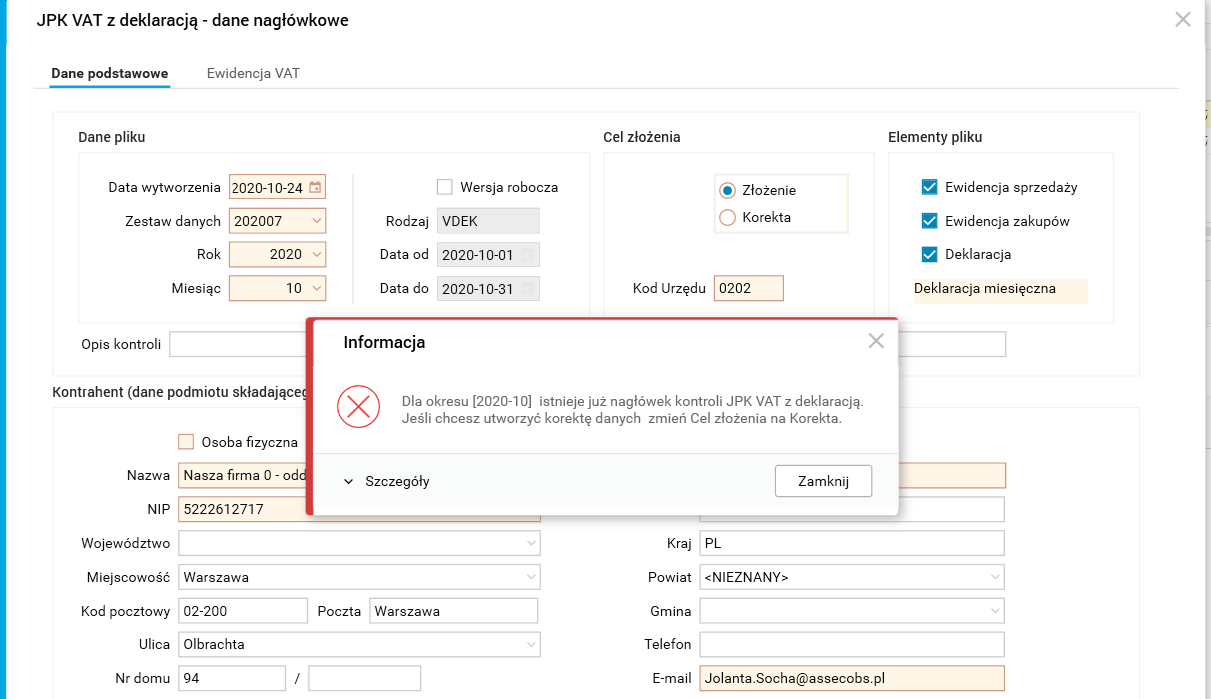The height and width of the screenshot is (699, 1211).
Task: Toggle the Ewidencja zakupów checkbox
Action: [930, 221]
